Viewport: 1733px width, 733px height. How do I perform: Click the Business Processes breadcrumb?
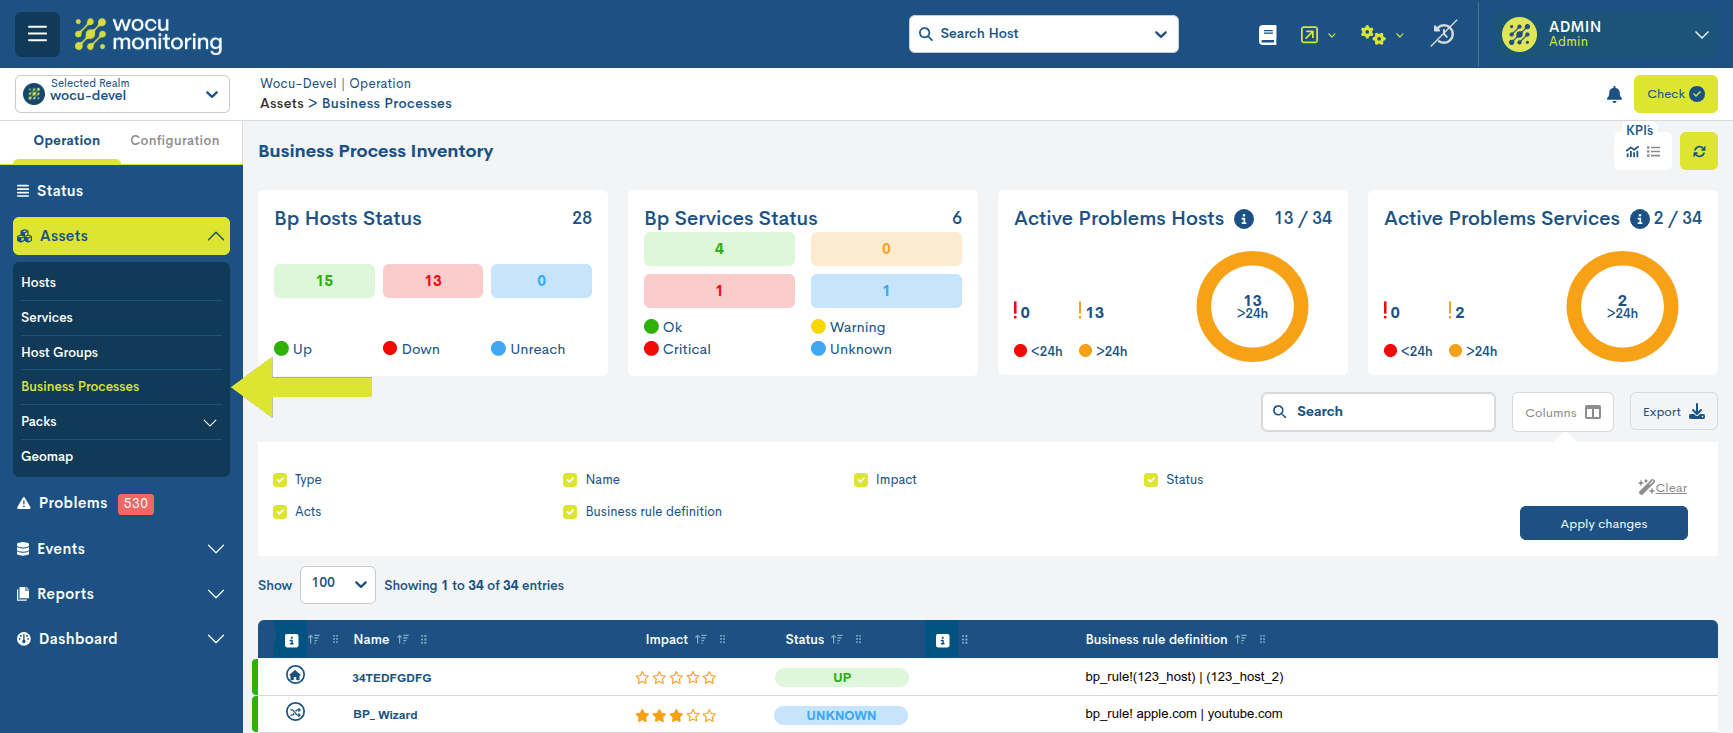tap(387, 104)
